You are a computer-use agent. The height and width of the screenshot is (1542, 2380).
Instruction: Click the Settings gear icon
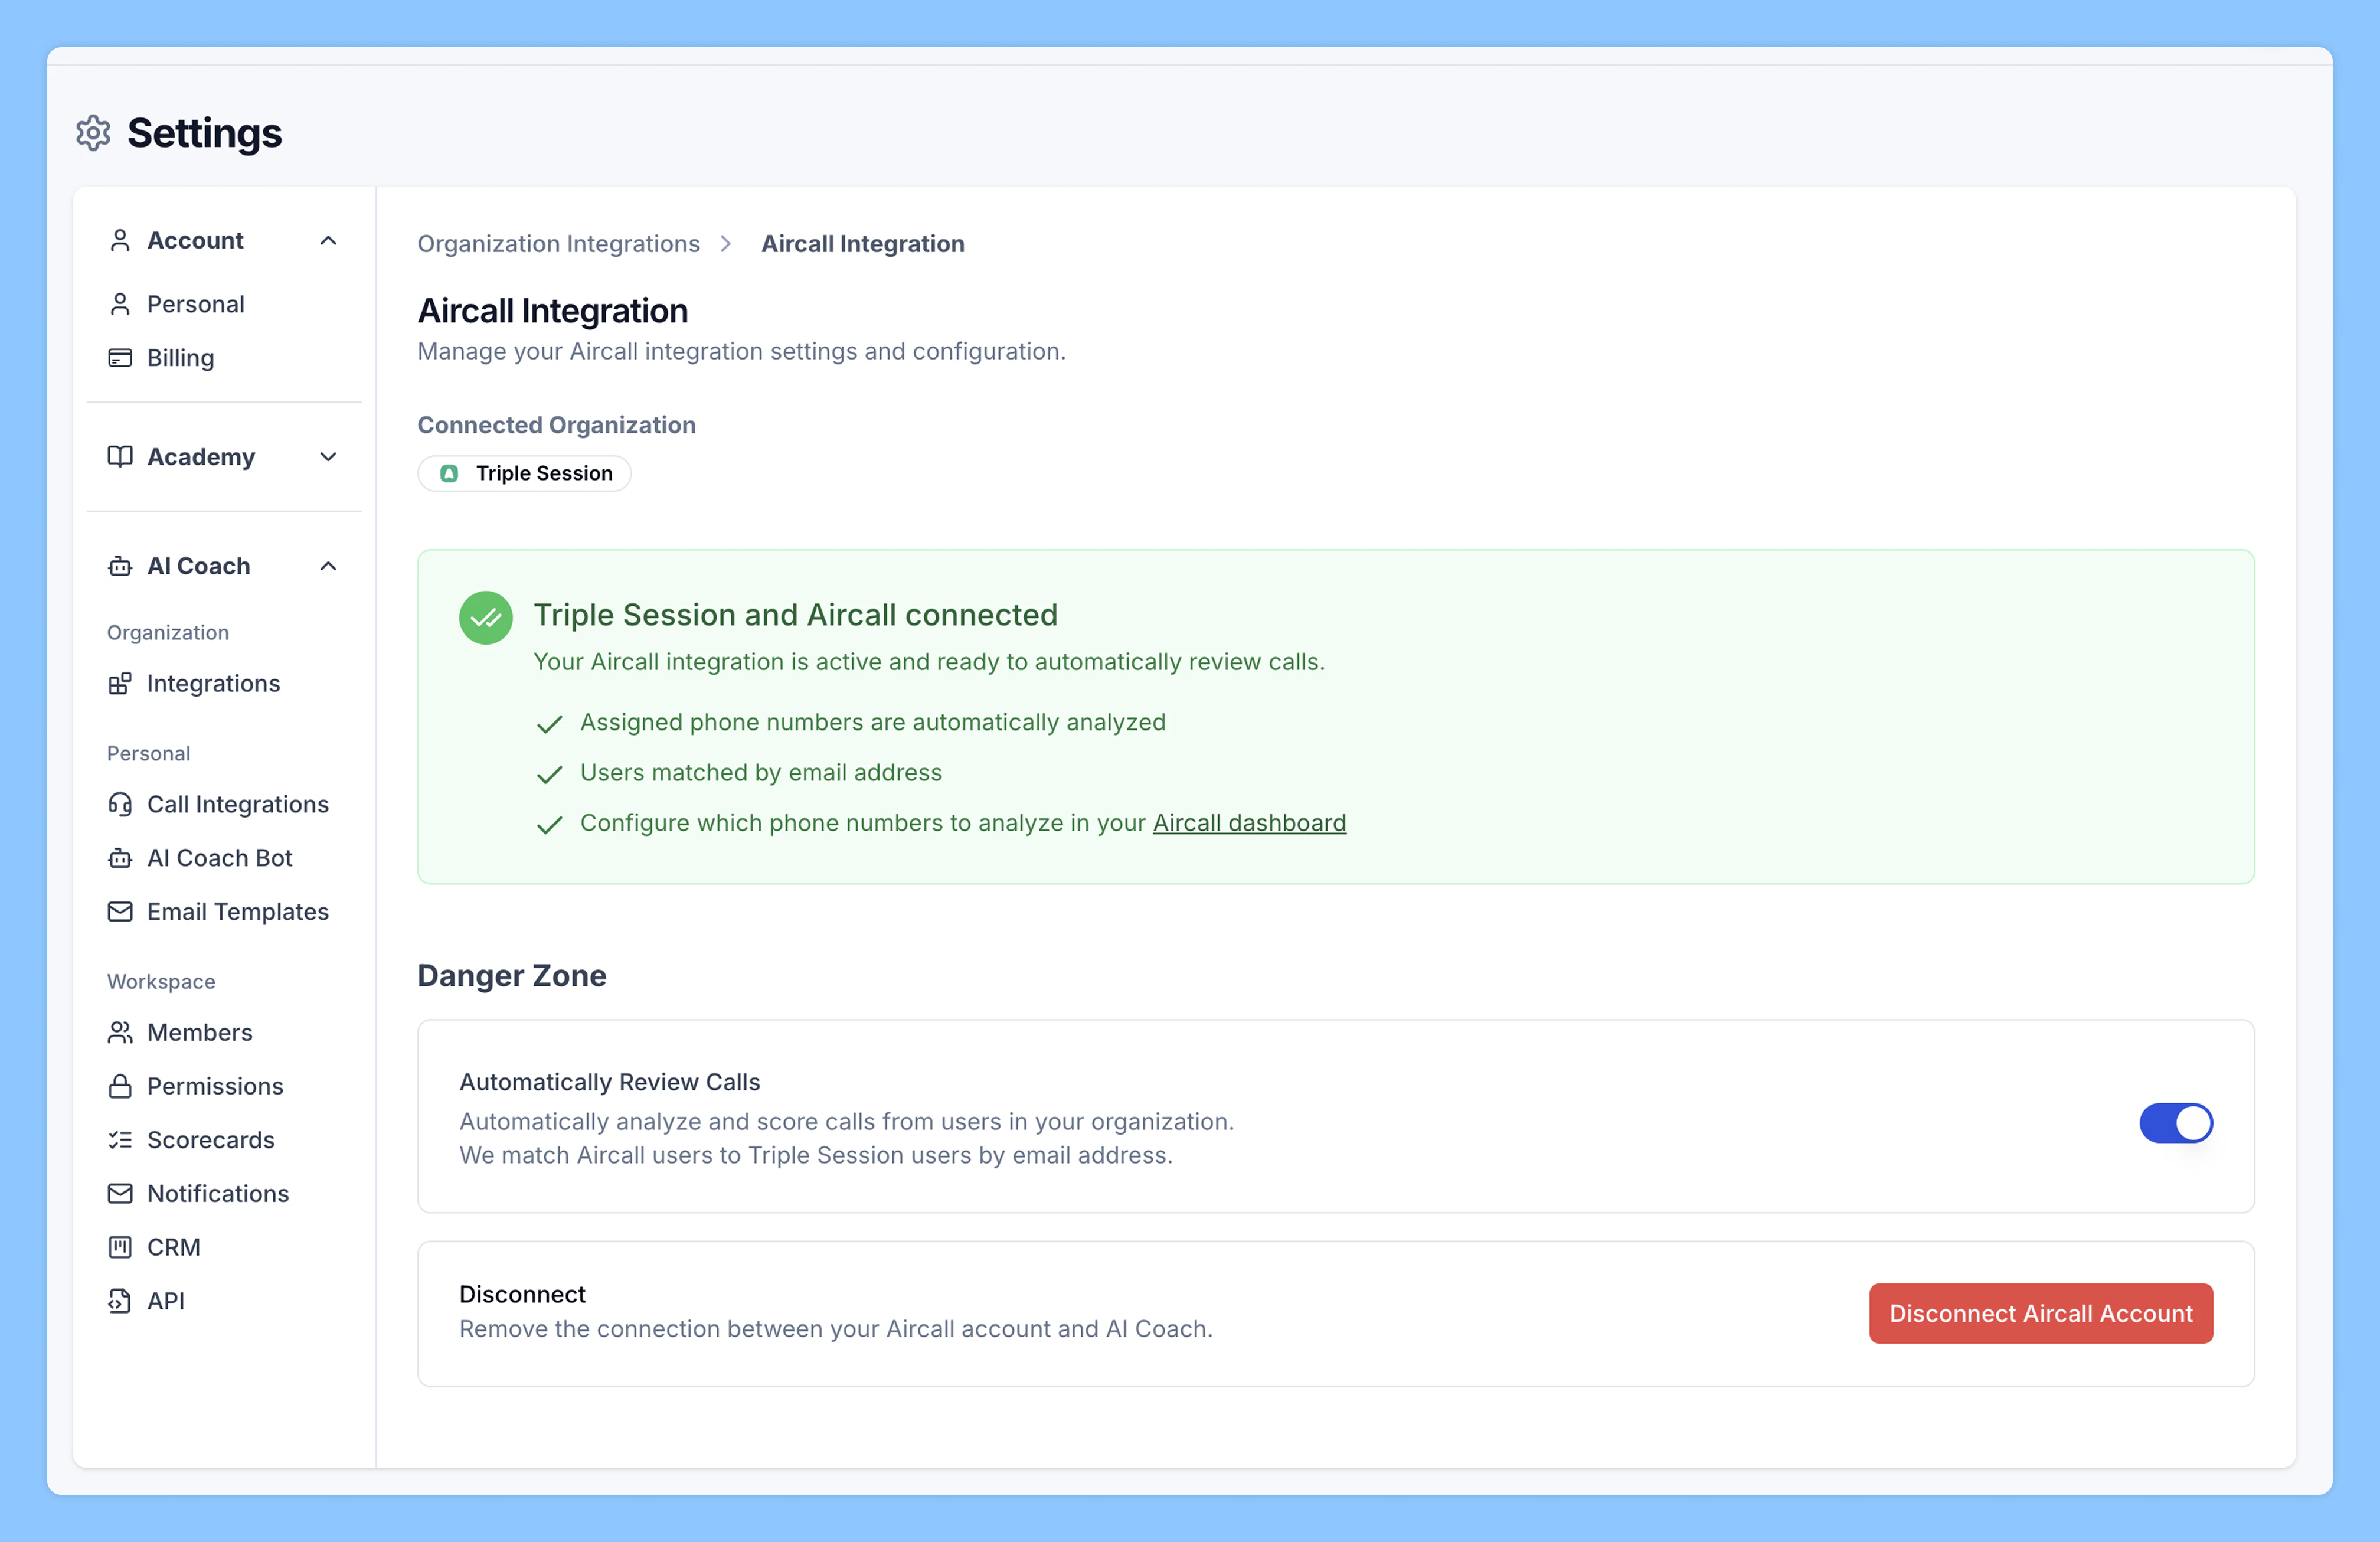93,133
